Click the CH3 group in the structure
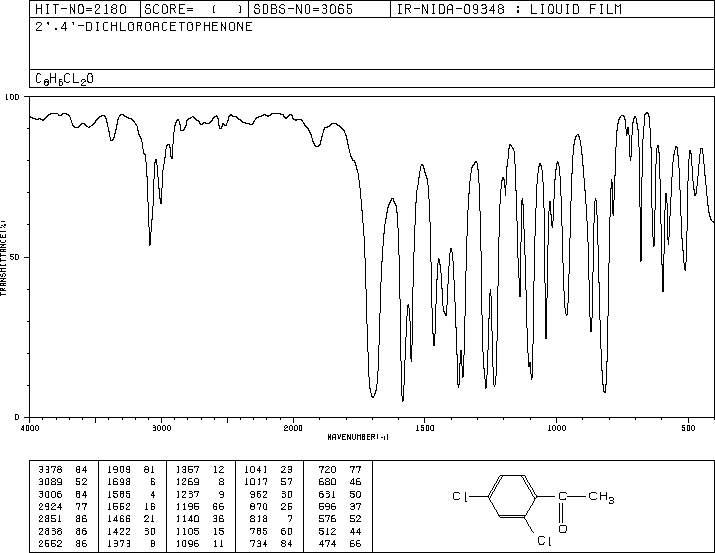Image resolution: width=715 pixels, height=553 pixels. pos(601,497)
